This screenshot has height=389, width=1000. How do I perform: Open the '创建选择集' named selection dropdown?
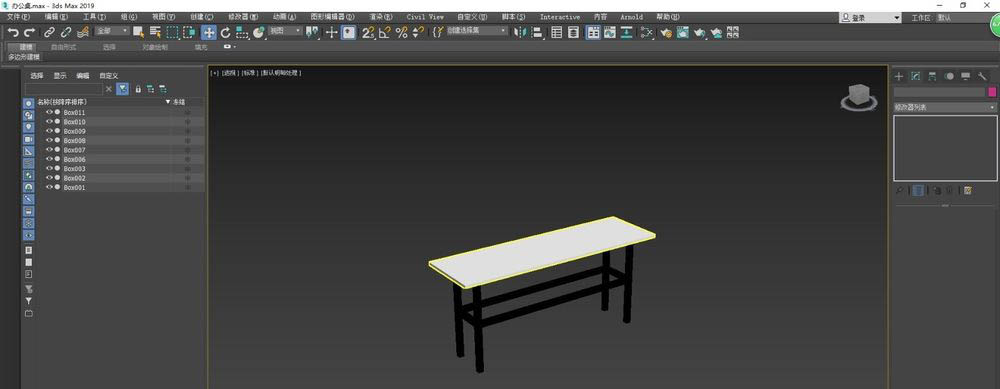pyautogui.click(x=476, y=31)
